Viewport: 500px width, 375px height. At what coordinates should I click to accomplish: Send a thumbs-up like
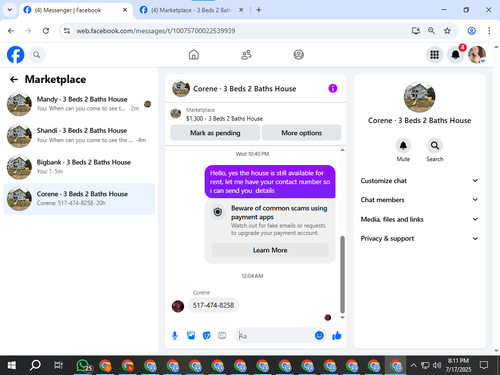click(337, 336)
